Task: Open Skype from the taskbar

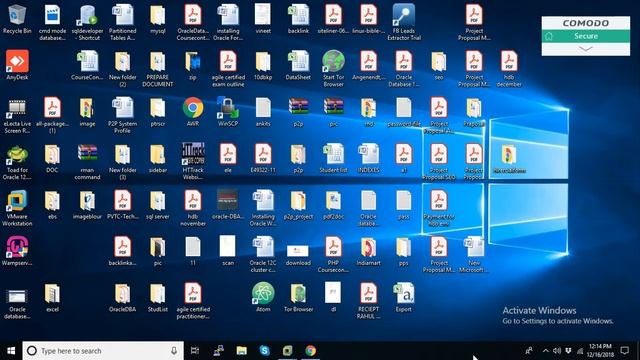Action: [264, 351]
